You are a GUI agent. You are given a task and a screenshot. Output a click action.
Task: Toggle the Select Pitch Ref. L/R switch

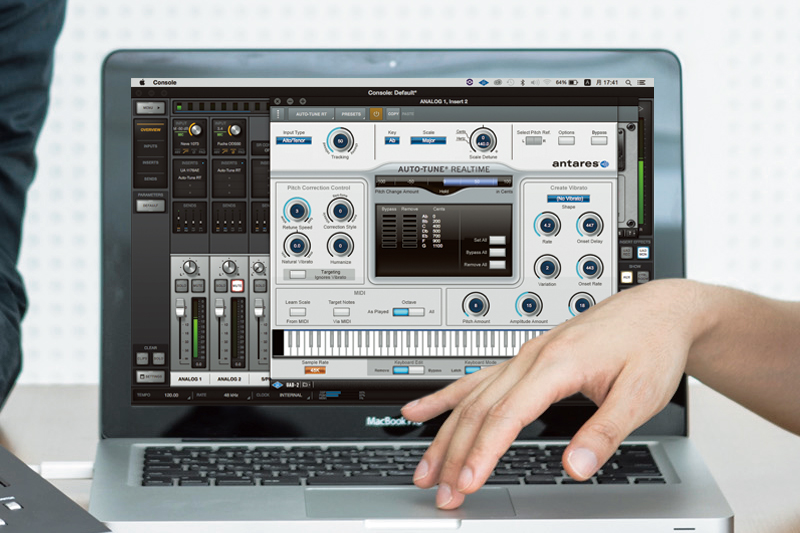[x=533, y=141]
